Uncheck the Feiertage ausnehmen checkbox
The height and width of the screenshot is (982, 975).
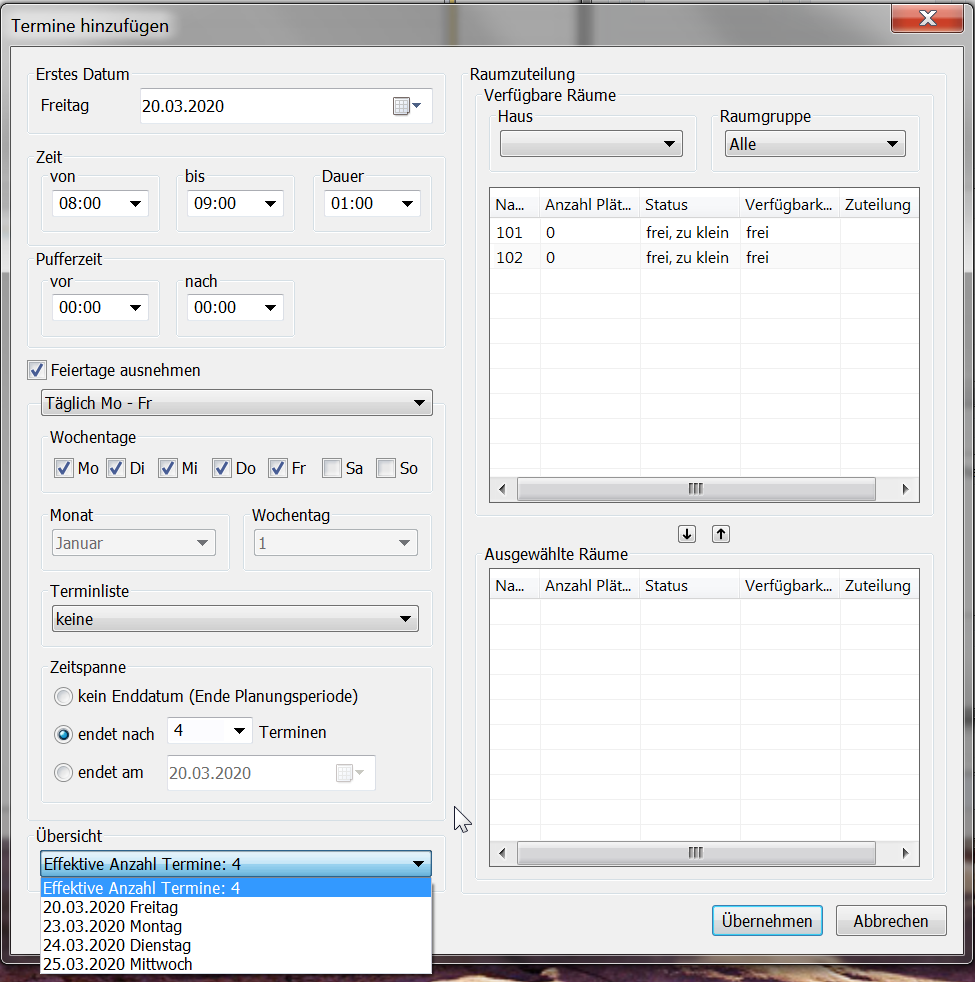point(37,370)
